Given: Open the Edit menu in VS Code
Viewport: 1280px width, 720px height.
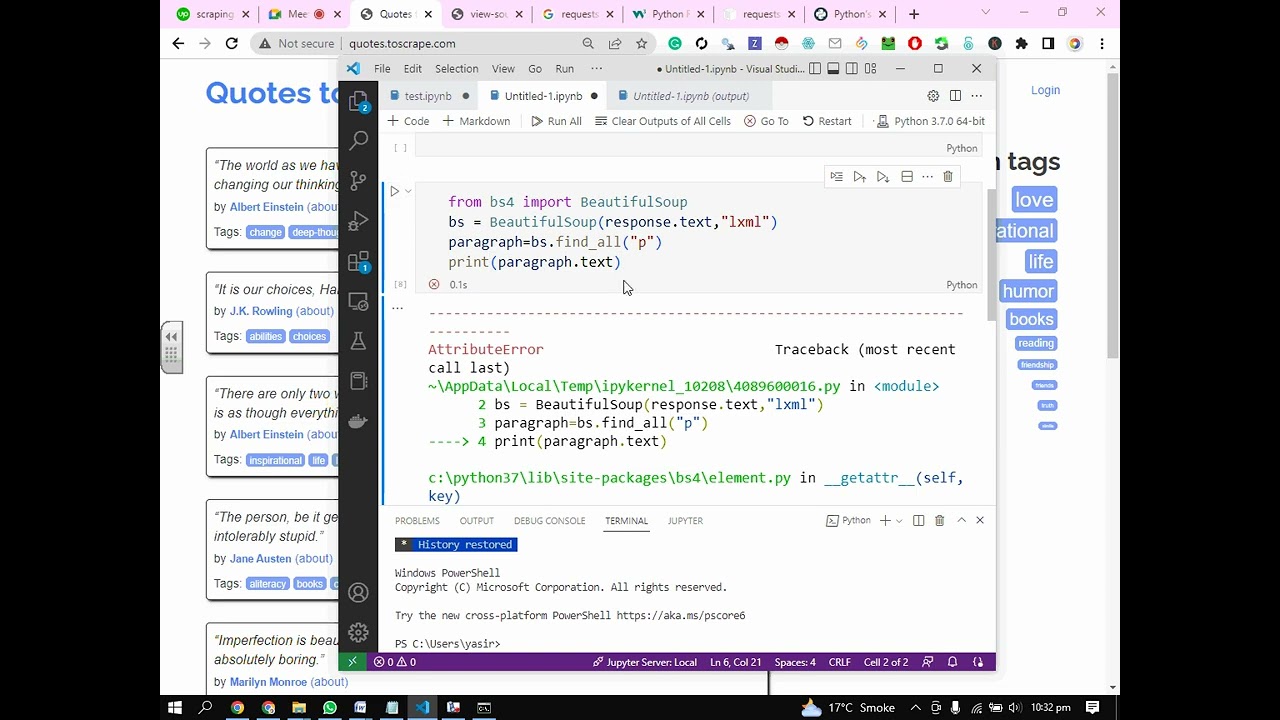Looking at the screenshot, I should point(413,69).
